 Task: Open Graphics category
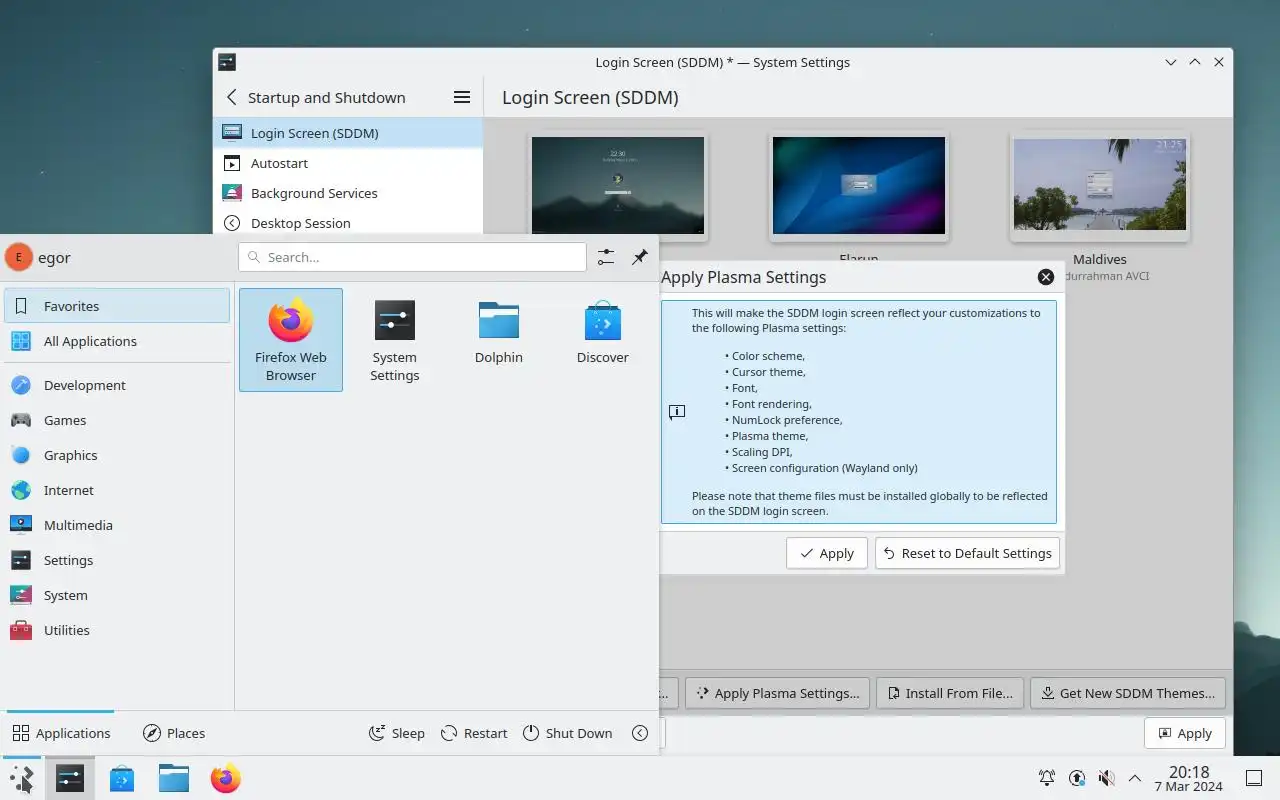[117, 455]
